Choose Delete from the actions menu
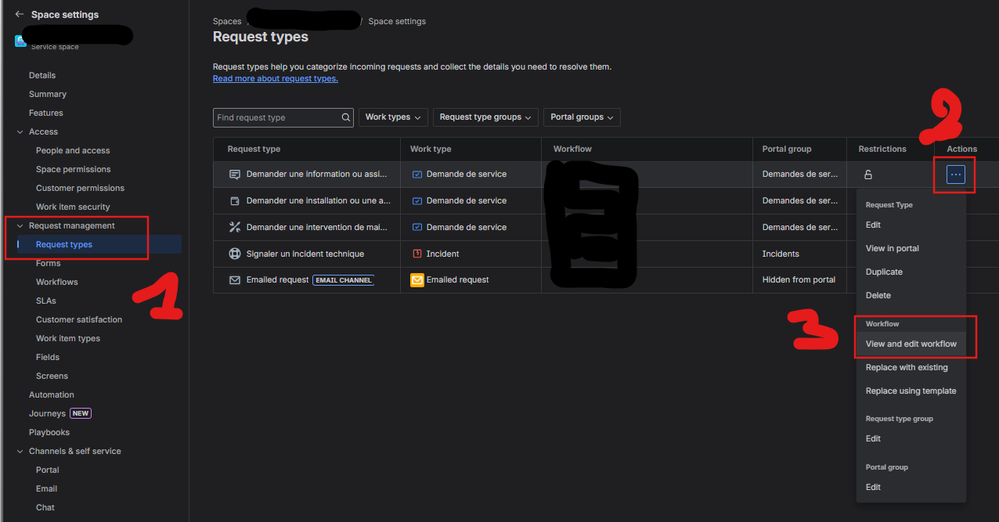The image size is (999, 522). (878, 296)
